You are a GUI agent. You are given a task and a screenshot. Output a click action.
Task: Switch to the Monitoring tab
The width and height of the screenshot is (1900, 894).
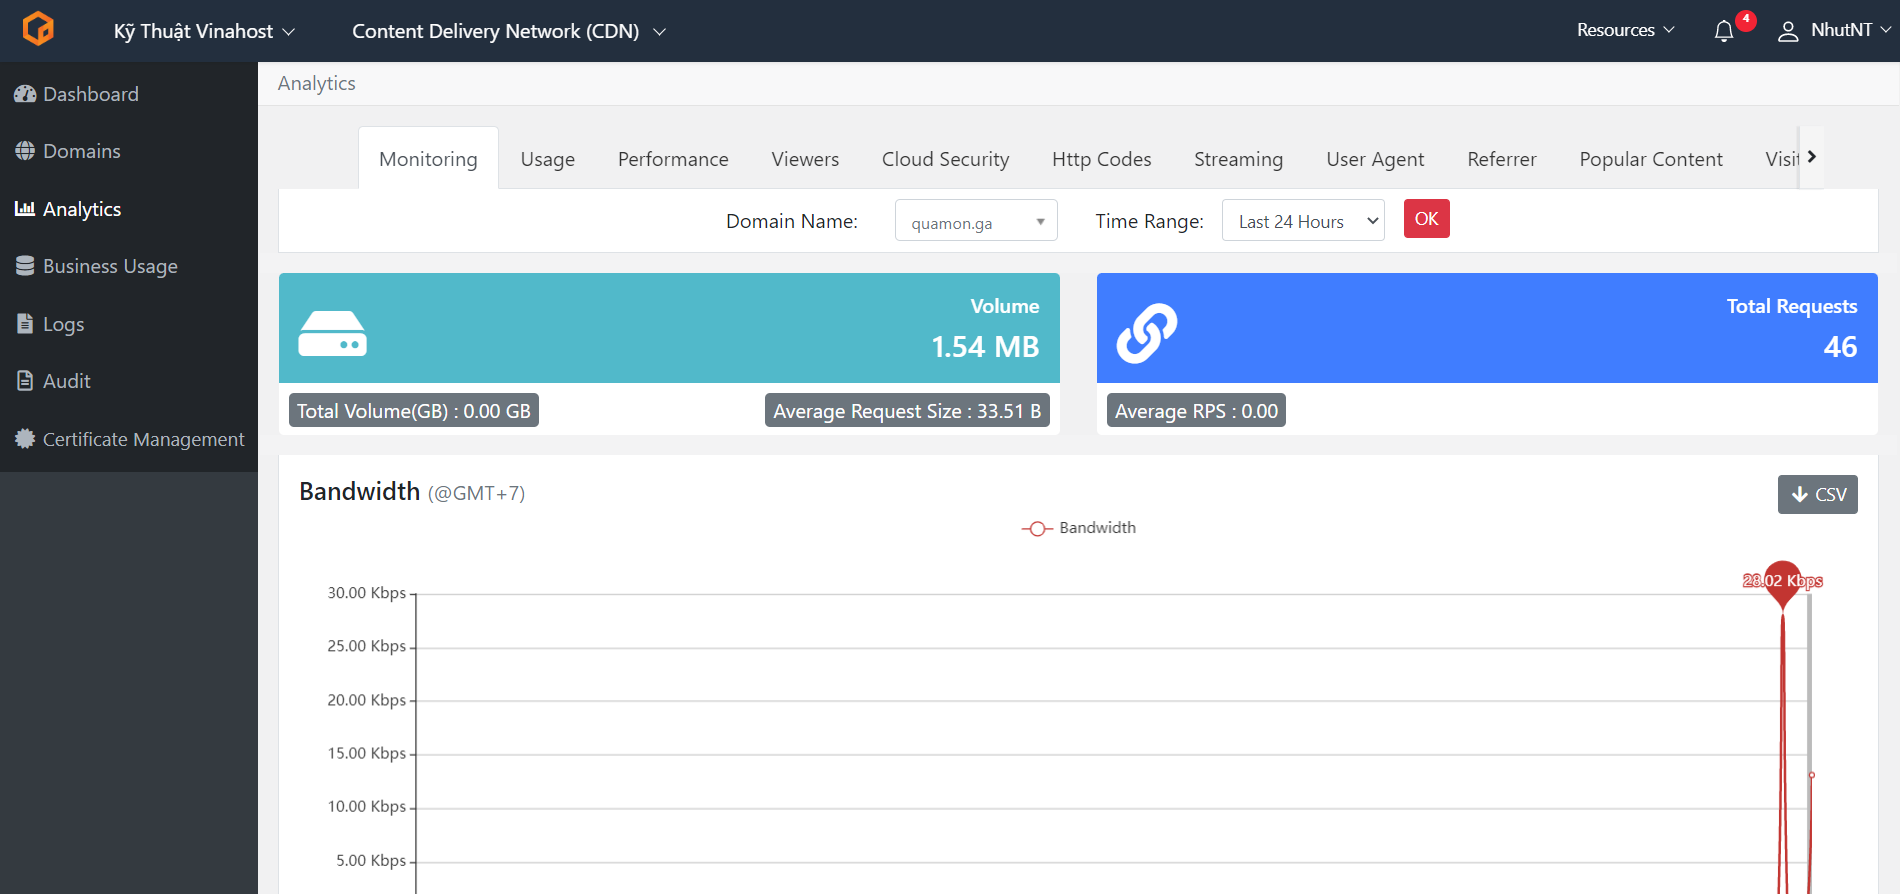coord(428,159)
